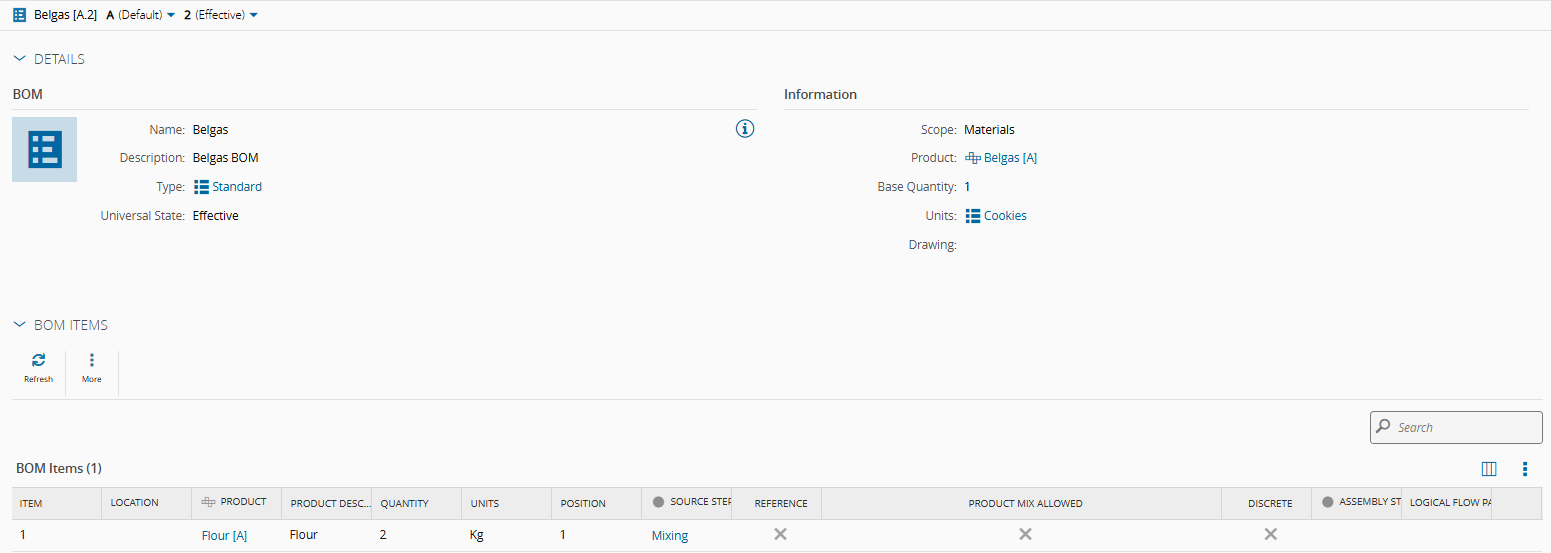Refresh the BOM items list
This screenshot has width=1551, height=553.
coord(38,368)
